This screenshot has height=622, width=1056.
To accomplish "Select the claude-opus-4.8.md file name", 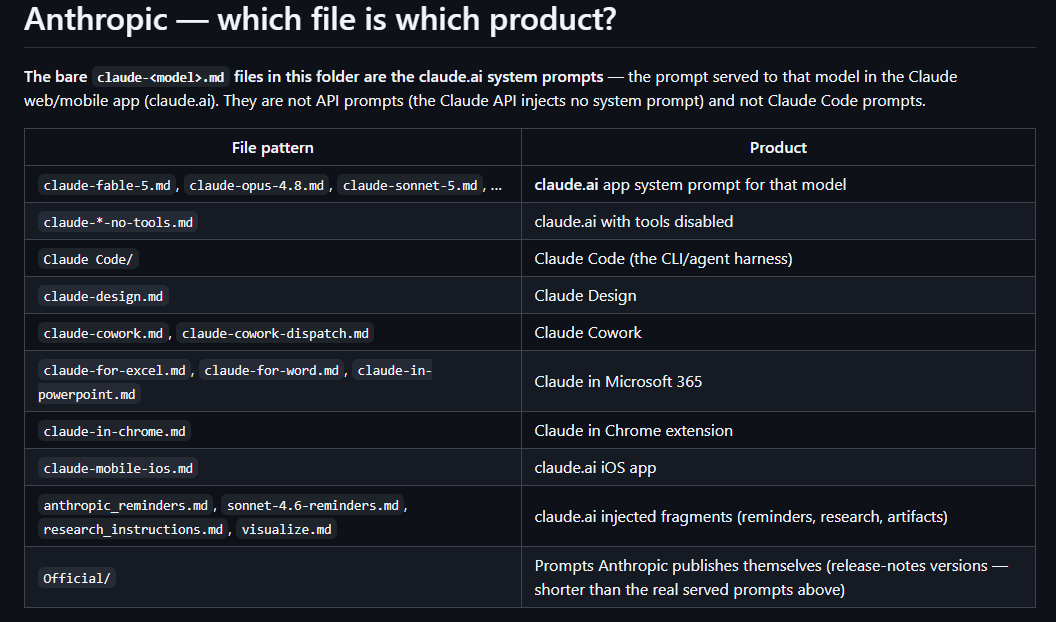I will (257, 185).
